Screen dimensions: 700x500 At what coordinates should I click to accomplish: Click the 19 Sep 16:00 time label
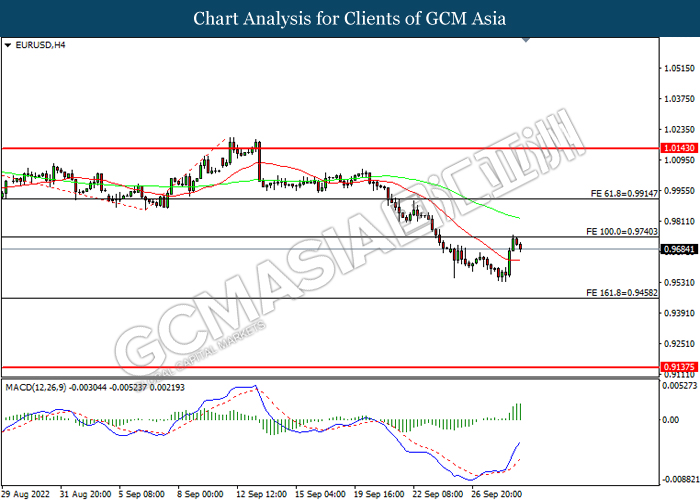coord(379,494)
